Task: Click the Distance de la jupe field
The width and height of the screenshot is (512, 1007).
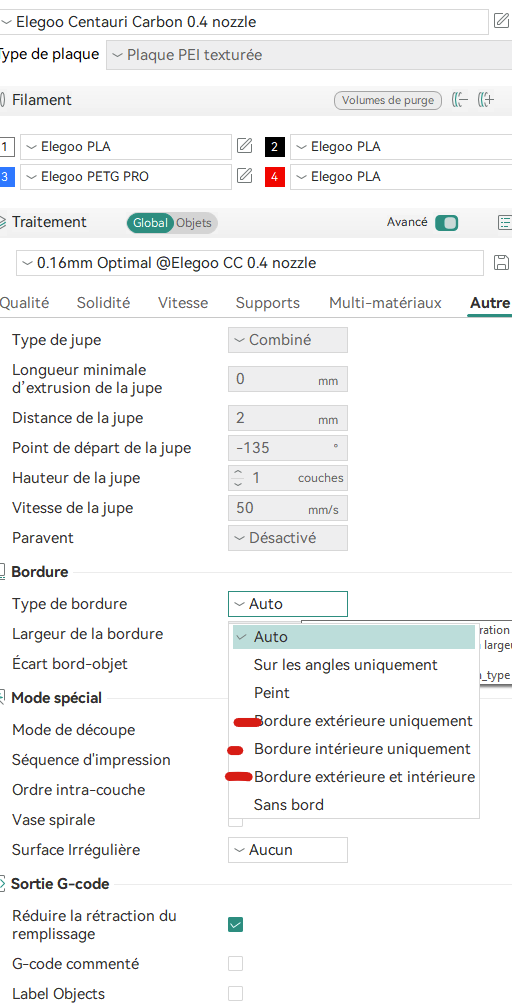Action: pos(288,419)
